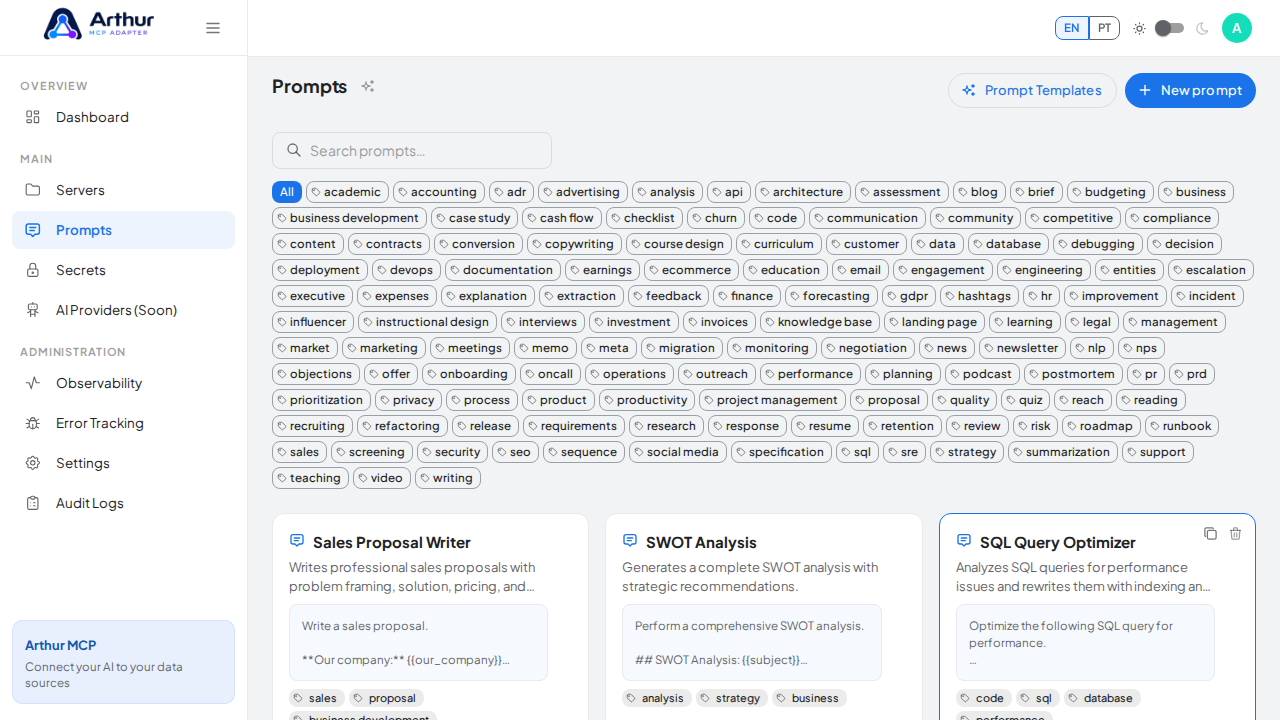Duplicate the SQL Query Optimizer prompt
This screenshot has width=1280, height=720.
click(1210, 534)
